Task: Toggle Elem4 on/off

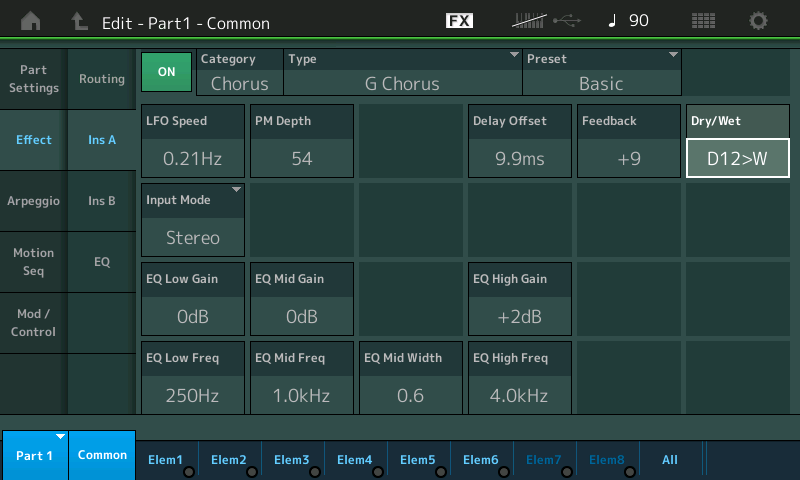Action: 354,459
